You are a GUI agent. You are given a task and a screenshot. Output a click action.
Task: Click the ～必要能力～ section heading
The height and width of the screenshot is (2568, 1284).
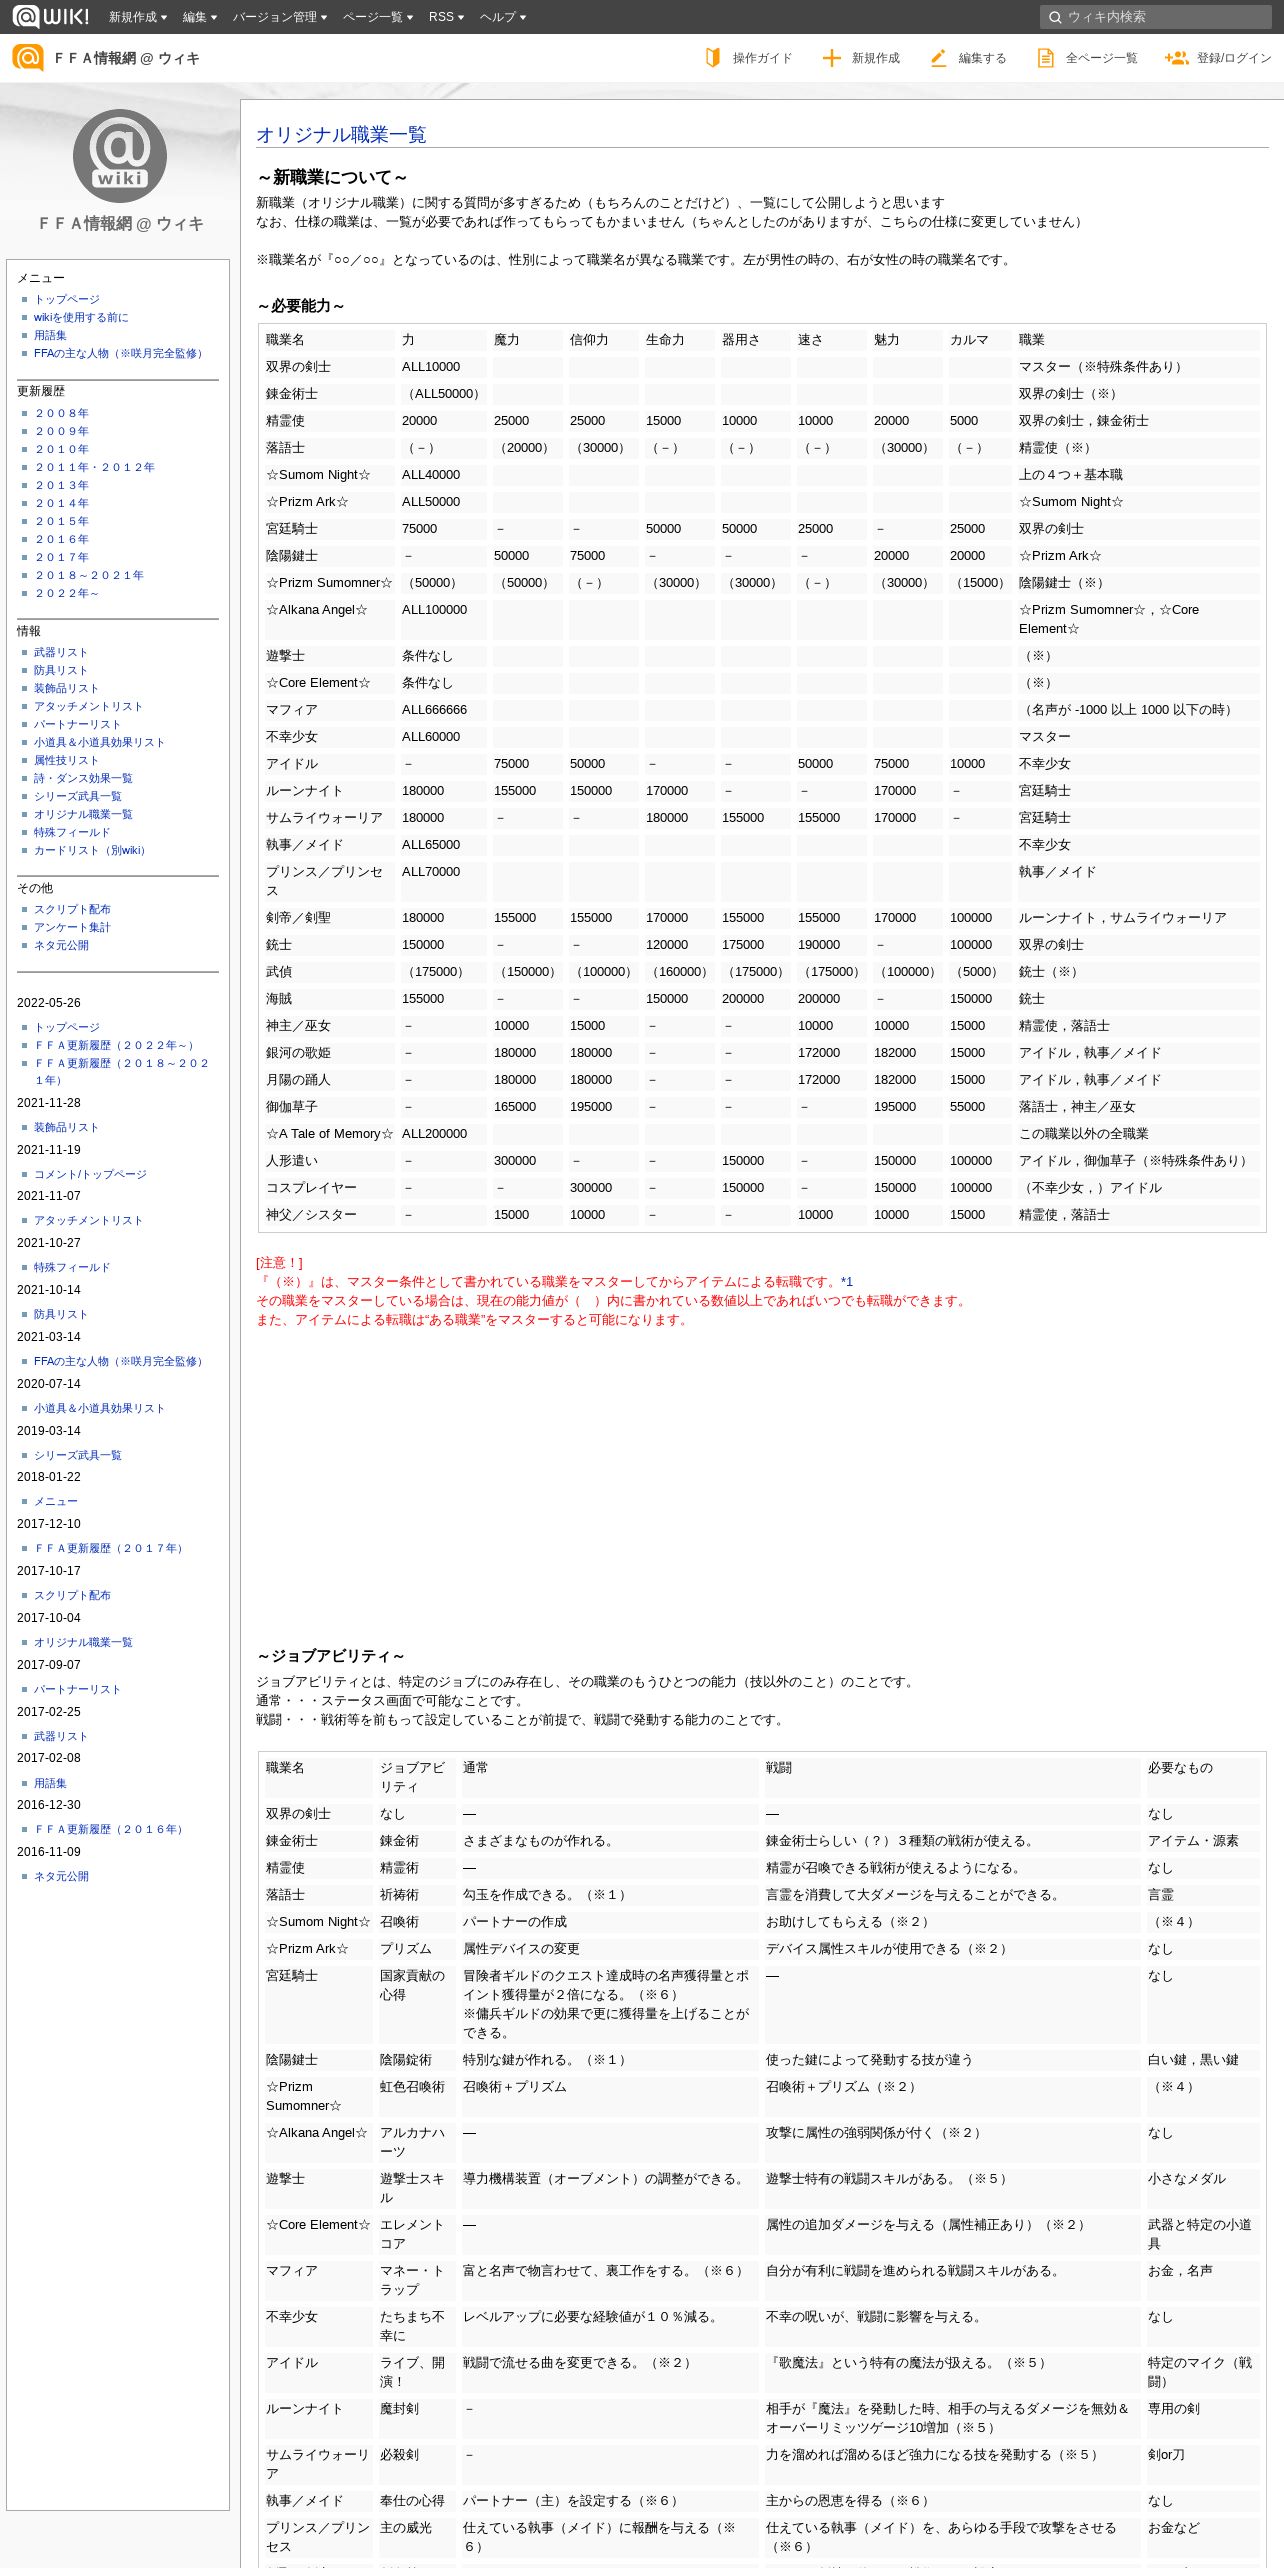(301, 306)
